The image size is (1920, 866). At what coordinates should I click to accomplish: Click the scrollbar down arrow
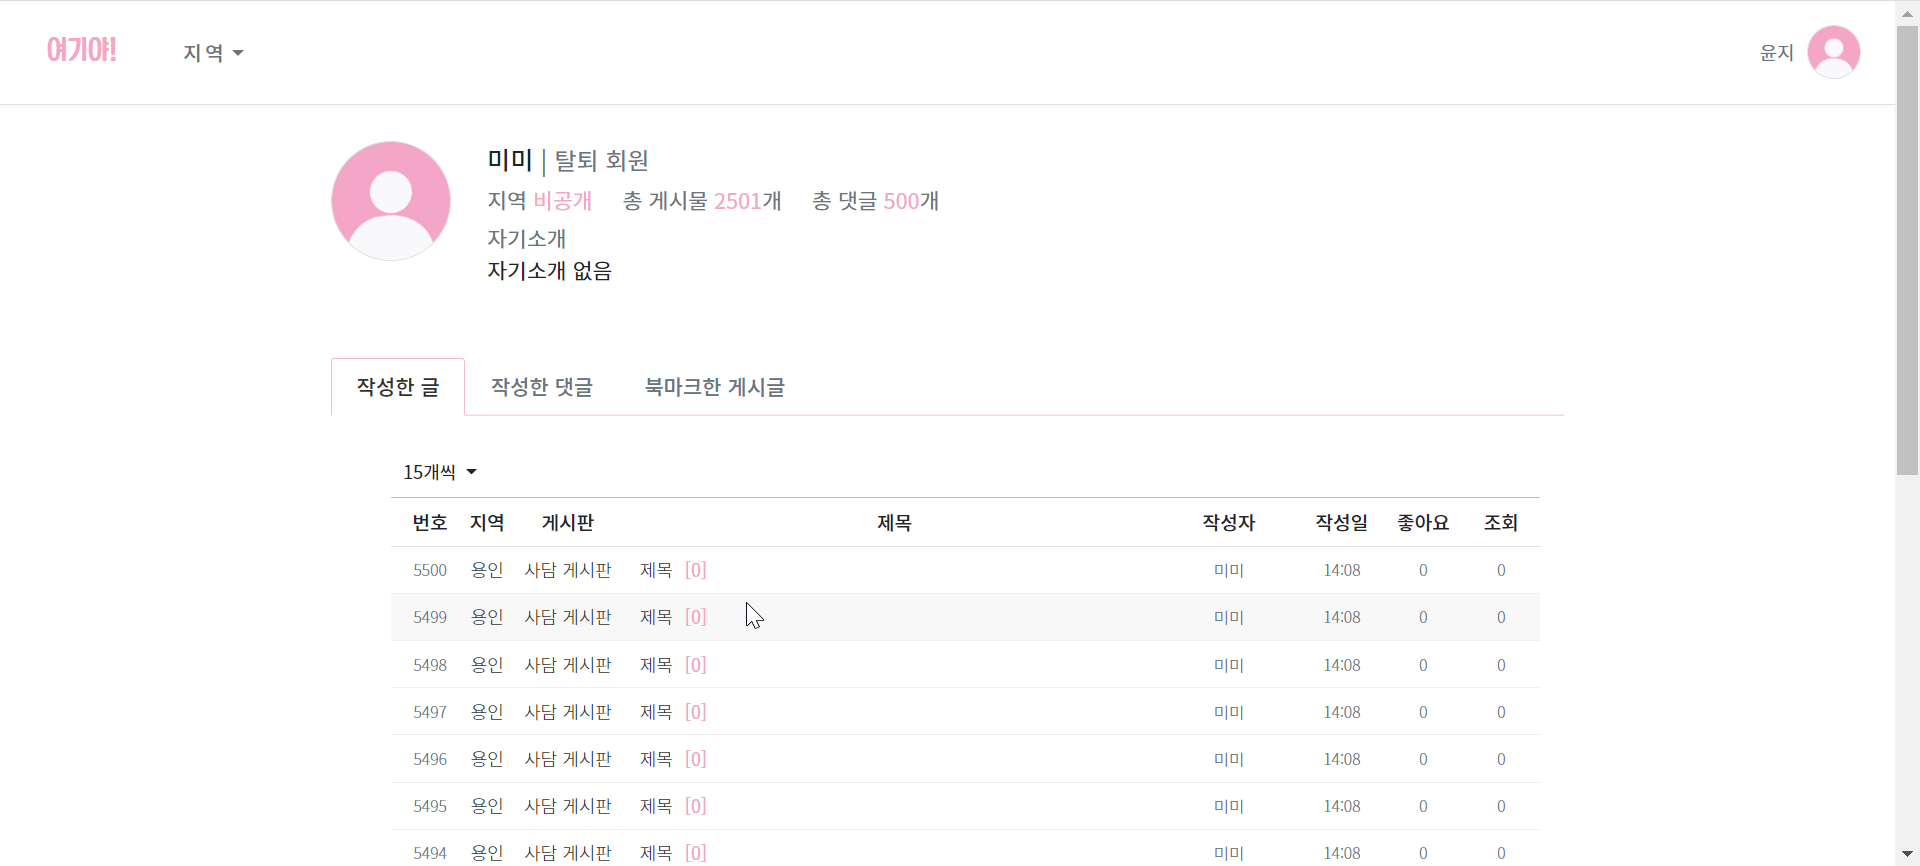pos(1907,855)
